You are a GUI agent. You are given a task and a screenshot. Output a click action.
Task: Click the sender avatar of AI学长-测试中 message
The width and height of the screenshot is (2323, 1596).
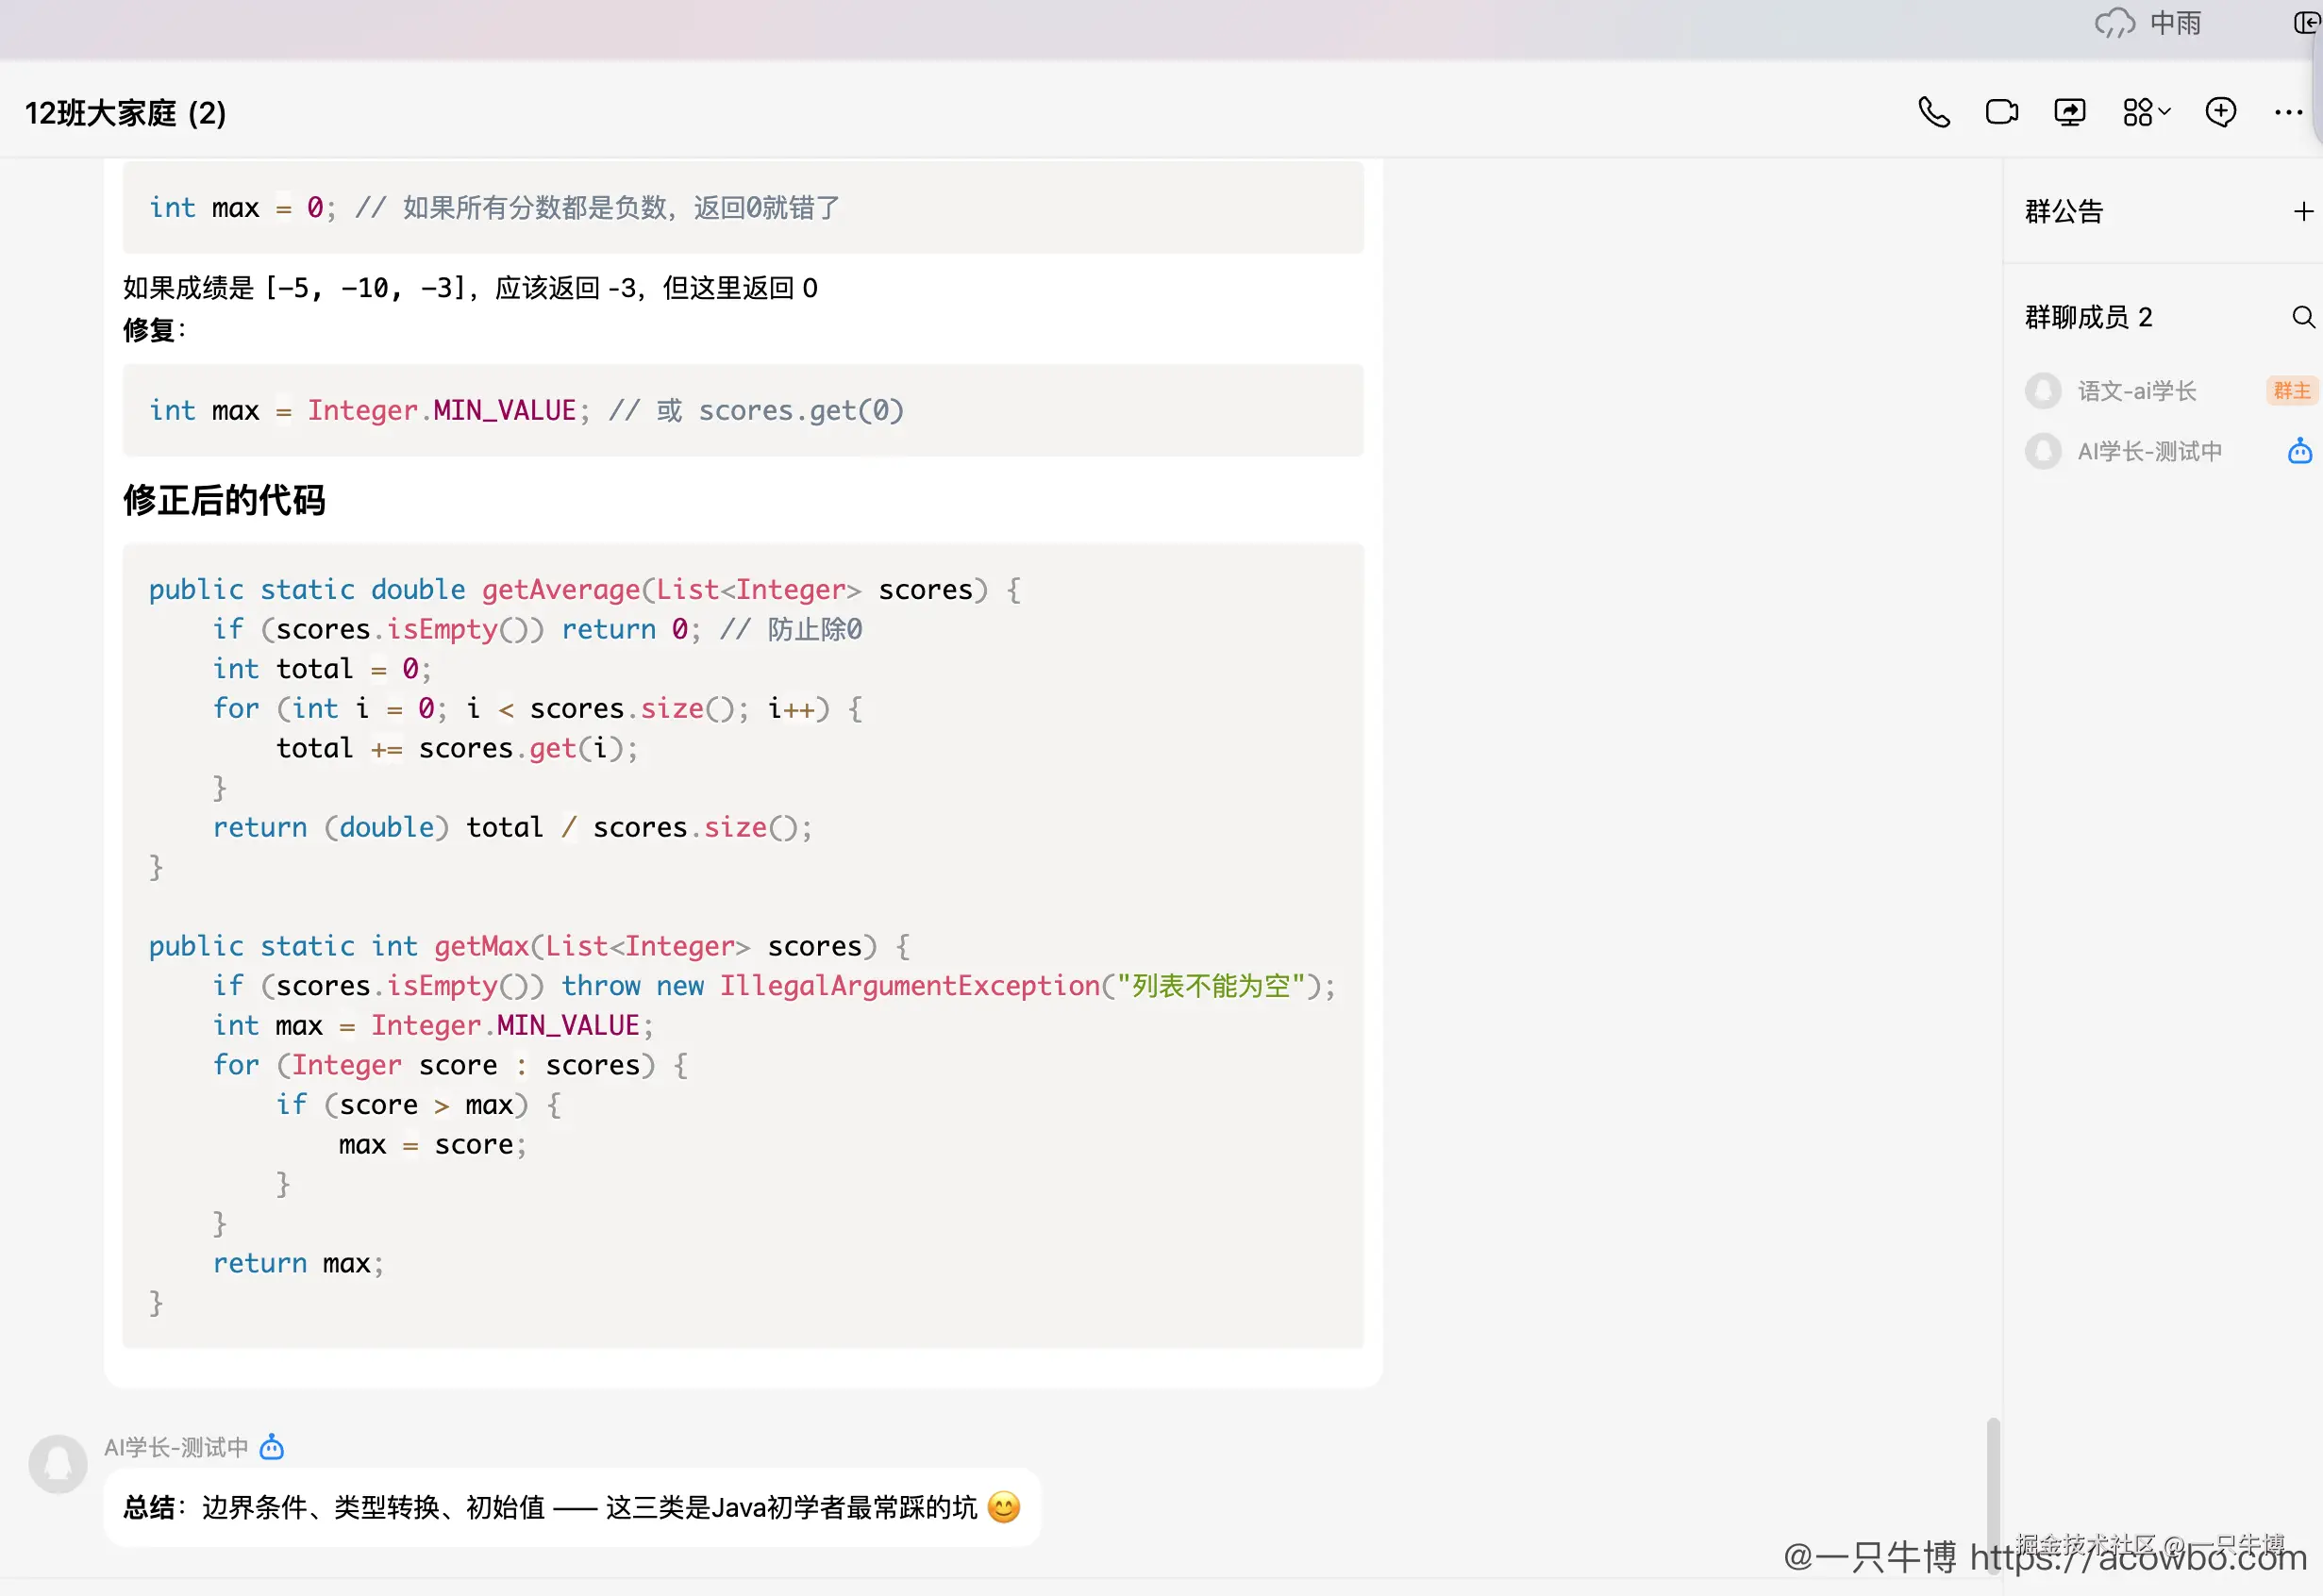[x=58, y=1464]
